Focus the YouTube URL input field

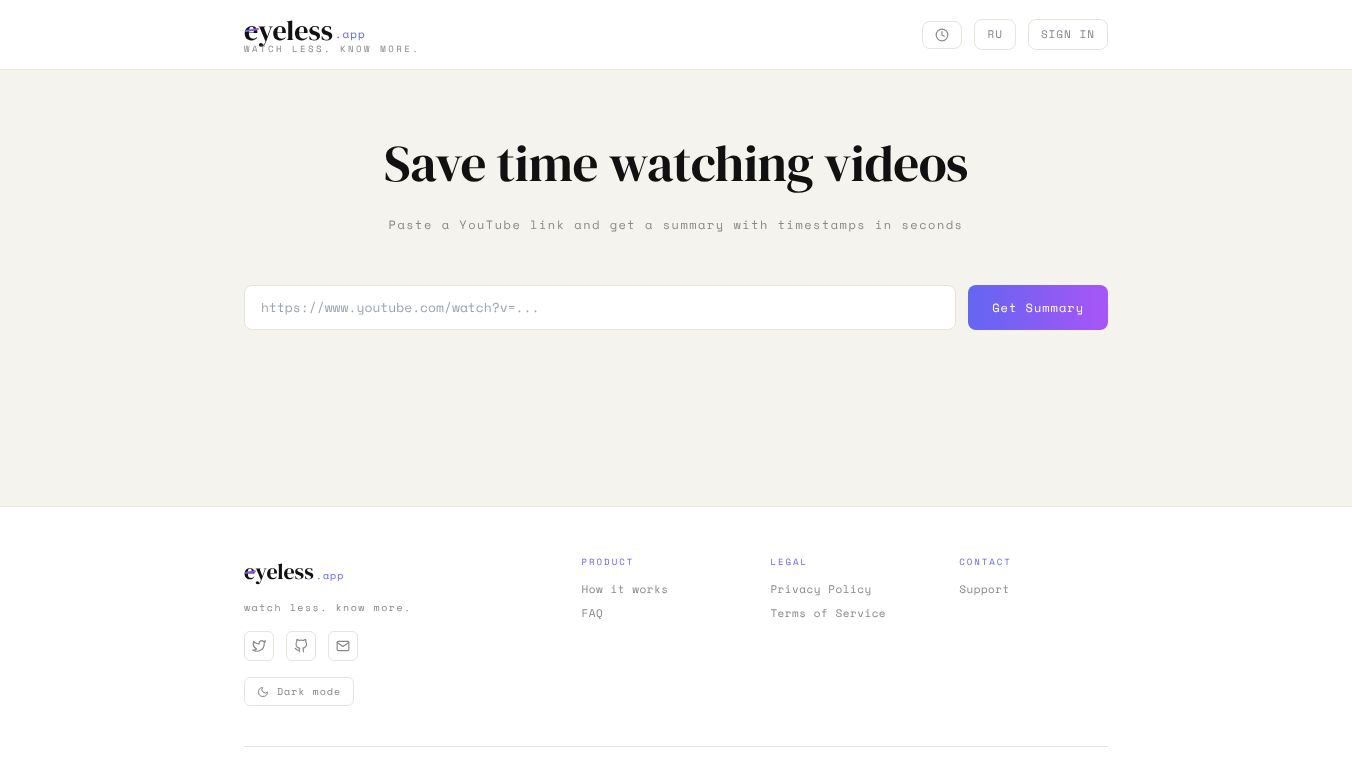[600, 308]
